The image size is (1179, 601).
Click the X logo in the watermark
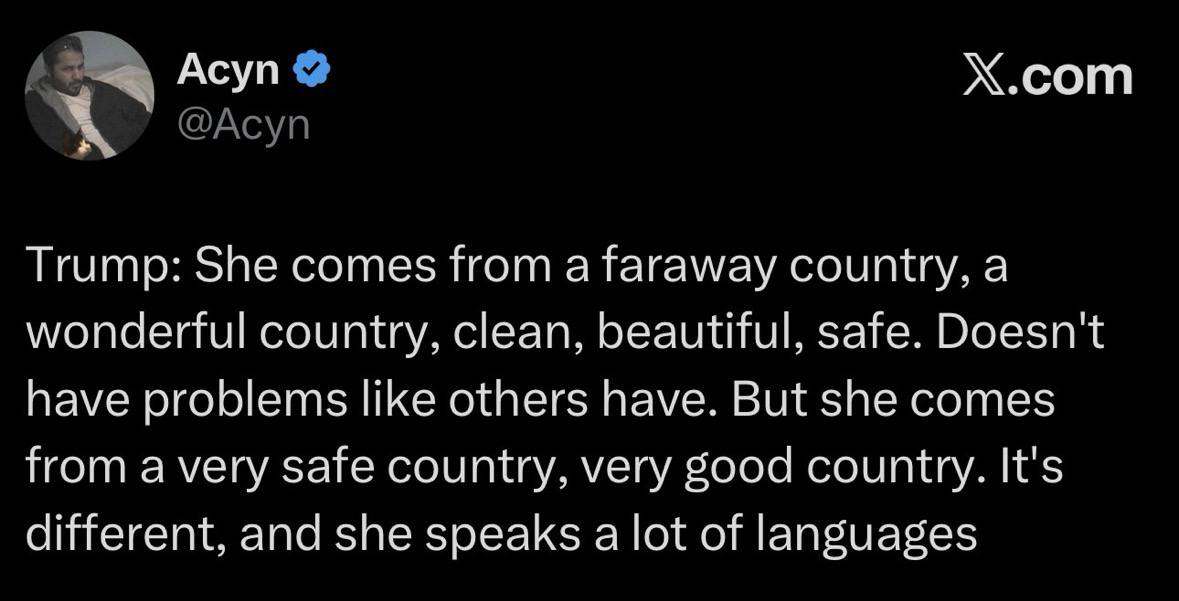[983, 76]
